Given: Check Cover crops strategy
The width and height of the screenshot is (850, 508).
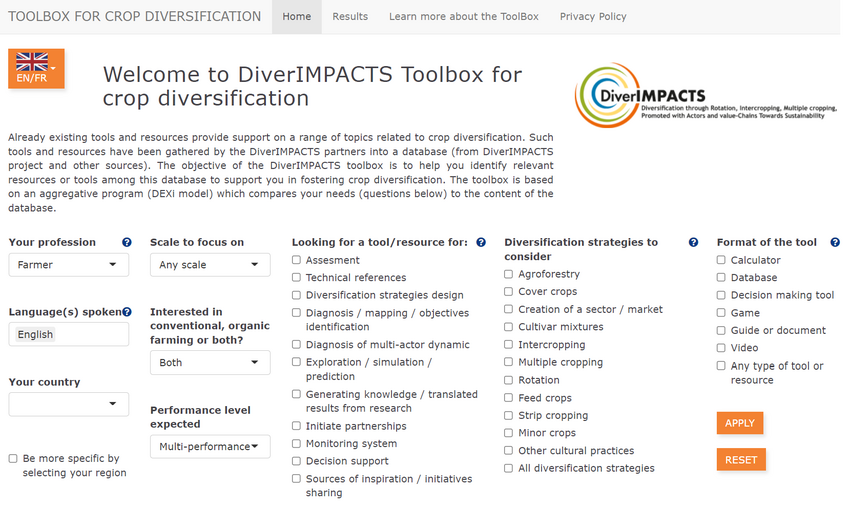Looking at the screenshot, I should pyautogui.click(x=508, y=292).
